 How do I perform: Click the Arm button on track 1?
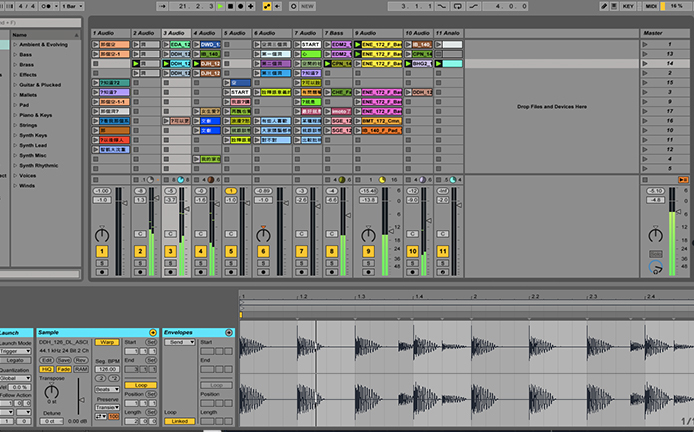pyautogui.click(x=101, y=273)
